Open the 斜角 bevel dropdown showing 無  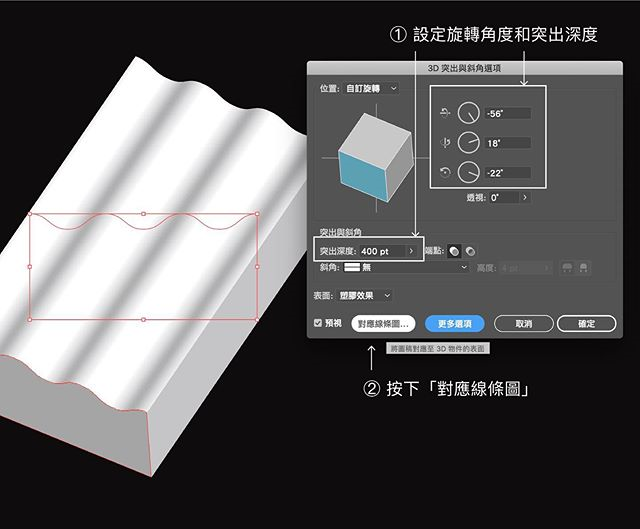pos(406,268)
